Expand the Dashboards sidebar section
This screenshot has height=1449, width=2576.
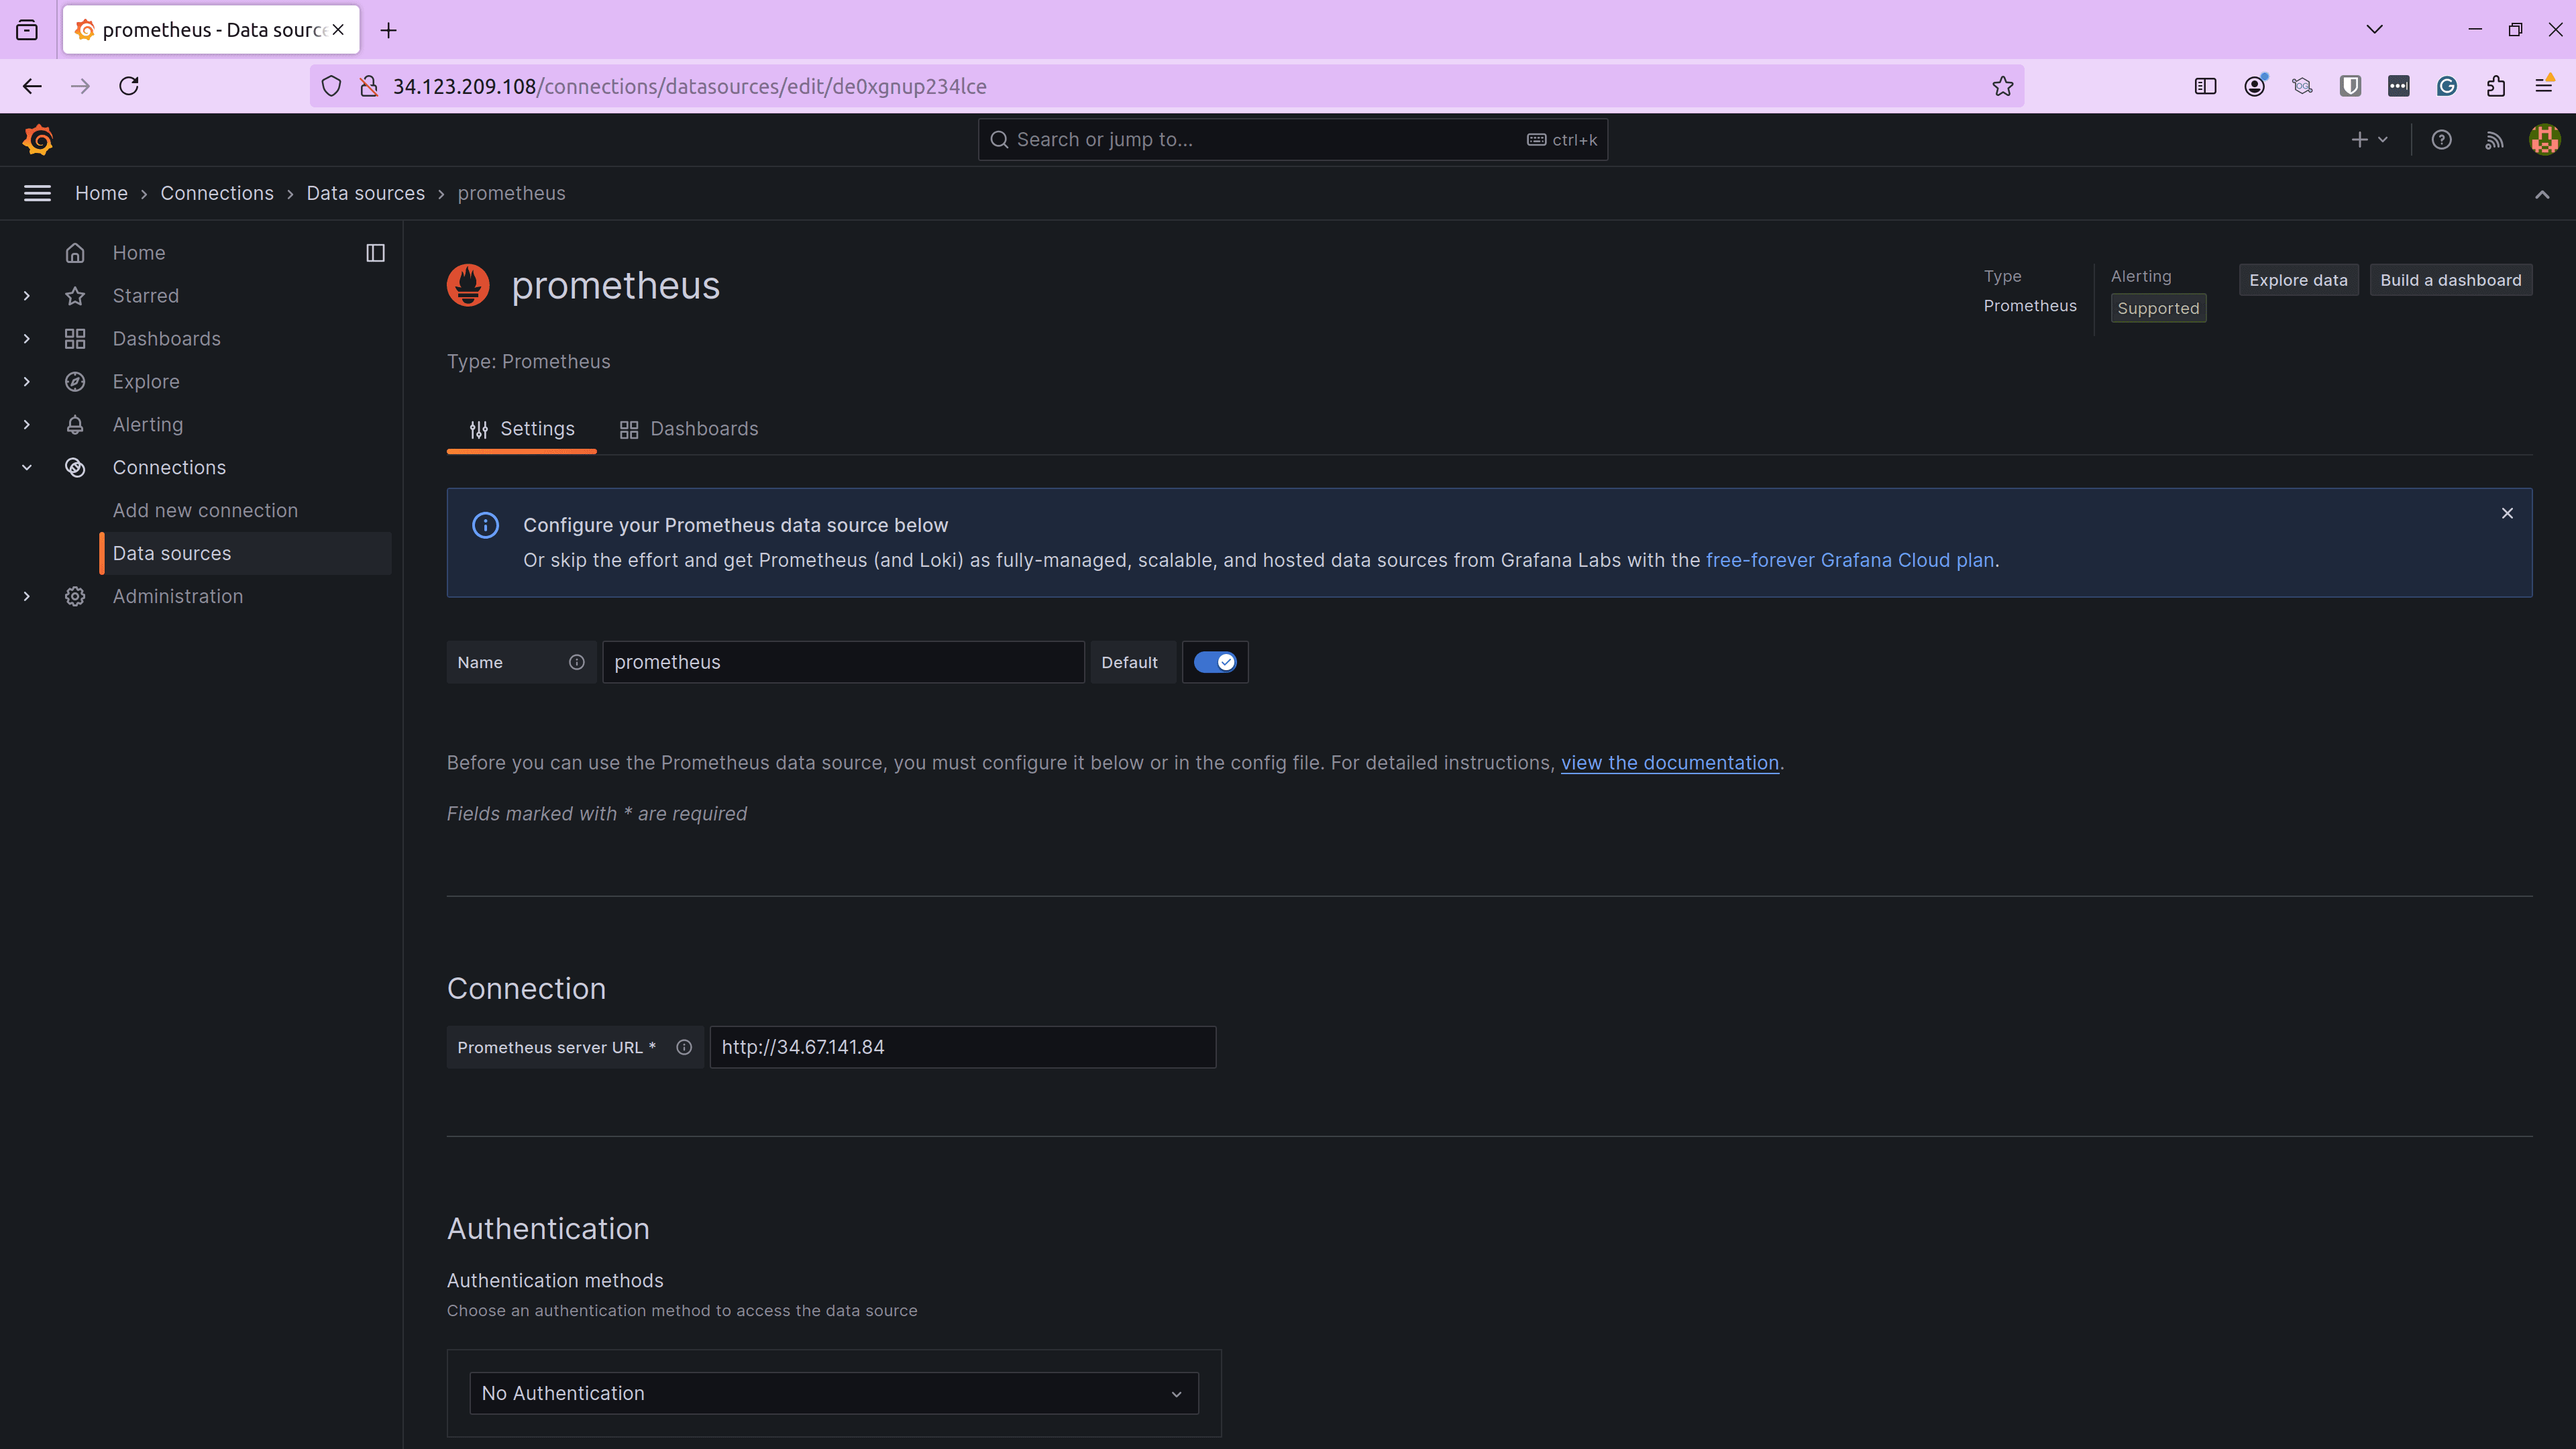[x=27, y=339]
